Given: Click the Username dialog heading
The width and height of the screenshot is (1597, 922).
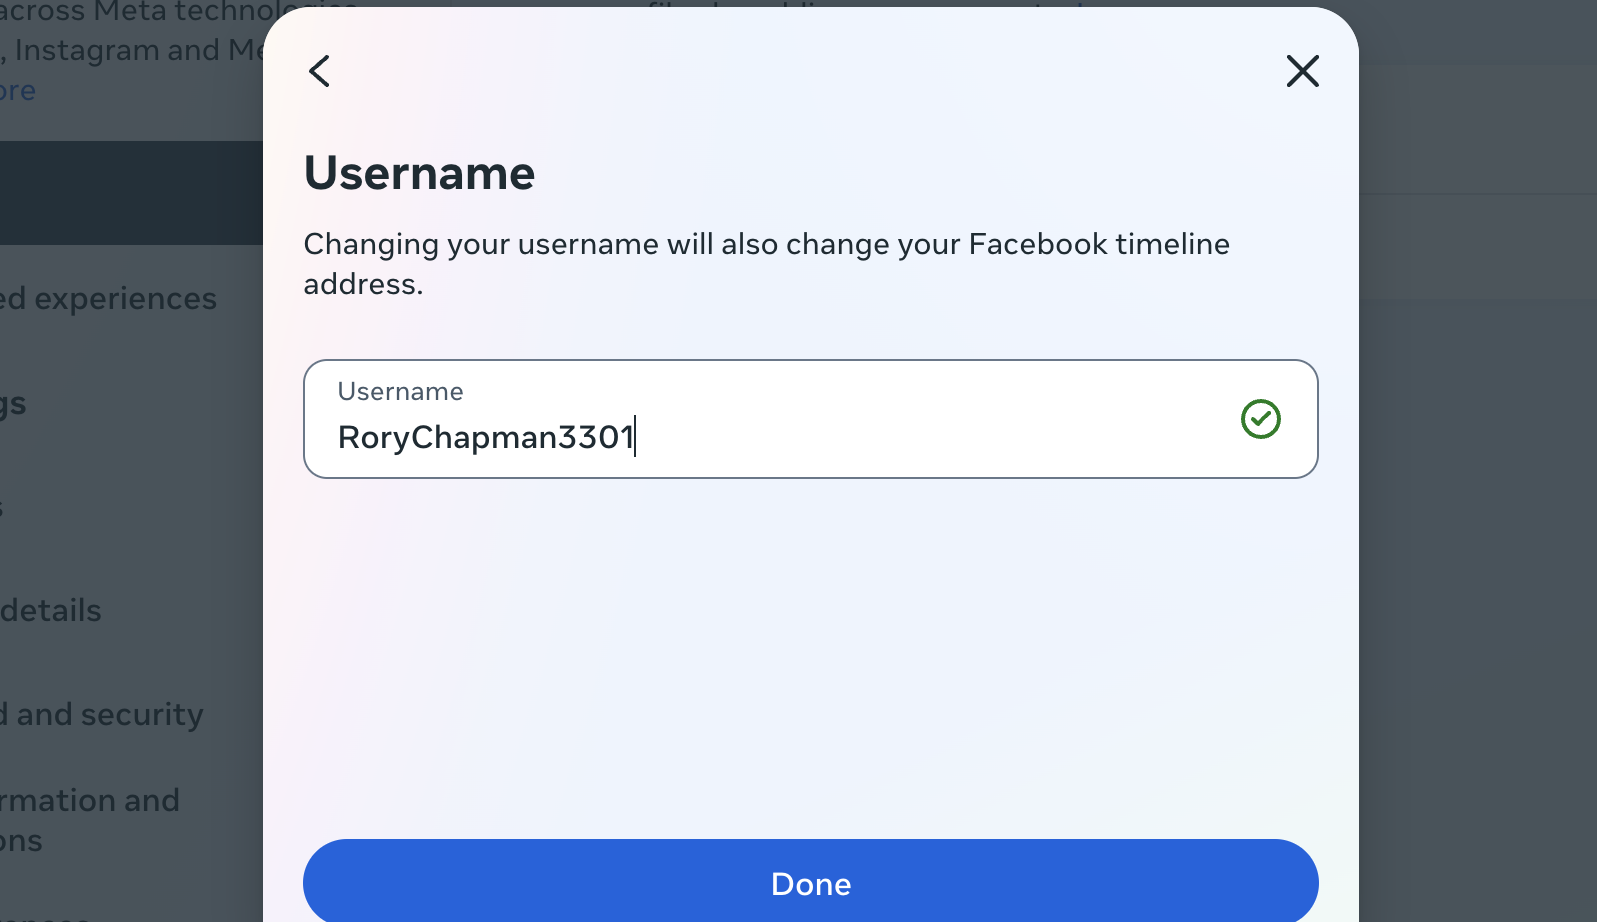Looking at the screenshot, I should point(419,173).
